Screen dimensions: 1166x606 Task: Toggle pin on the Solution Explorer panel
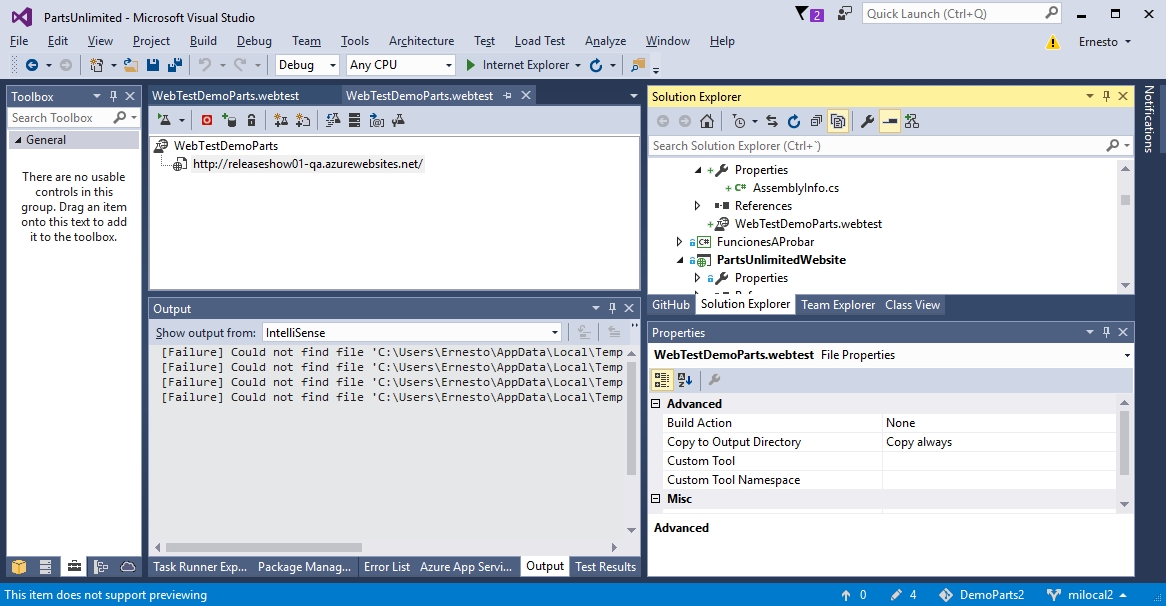[x=1107, y=96]
